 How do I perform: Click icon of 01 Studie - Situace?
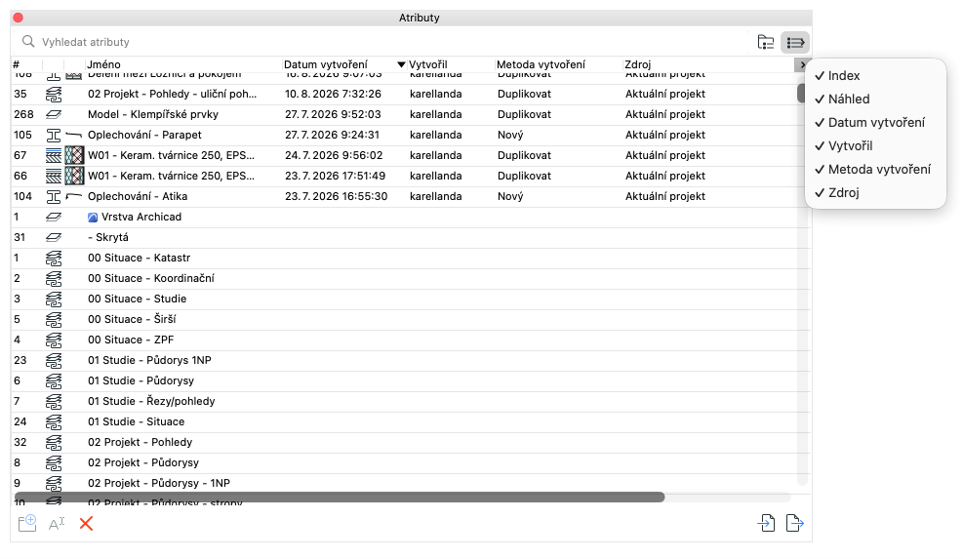[x=54, y=421]
